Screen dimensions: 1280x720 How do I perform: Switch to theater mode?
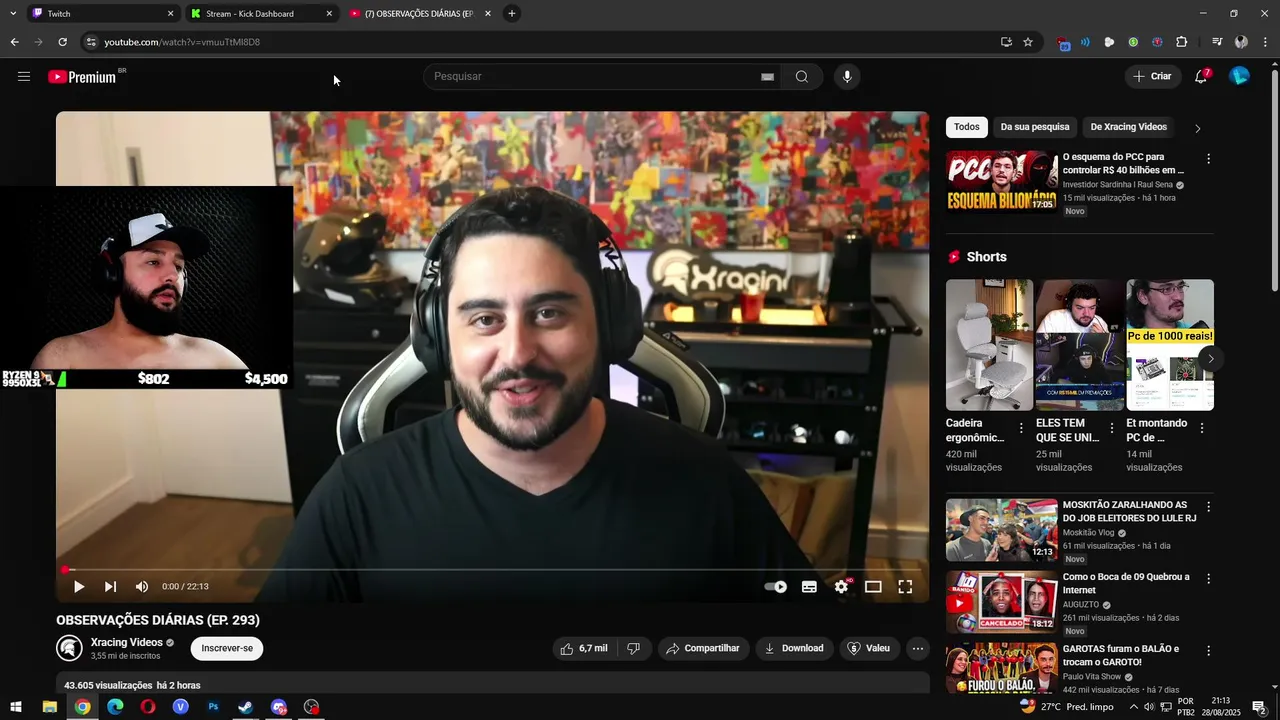click(873, 587)
